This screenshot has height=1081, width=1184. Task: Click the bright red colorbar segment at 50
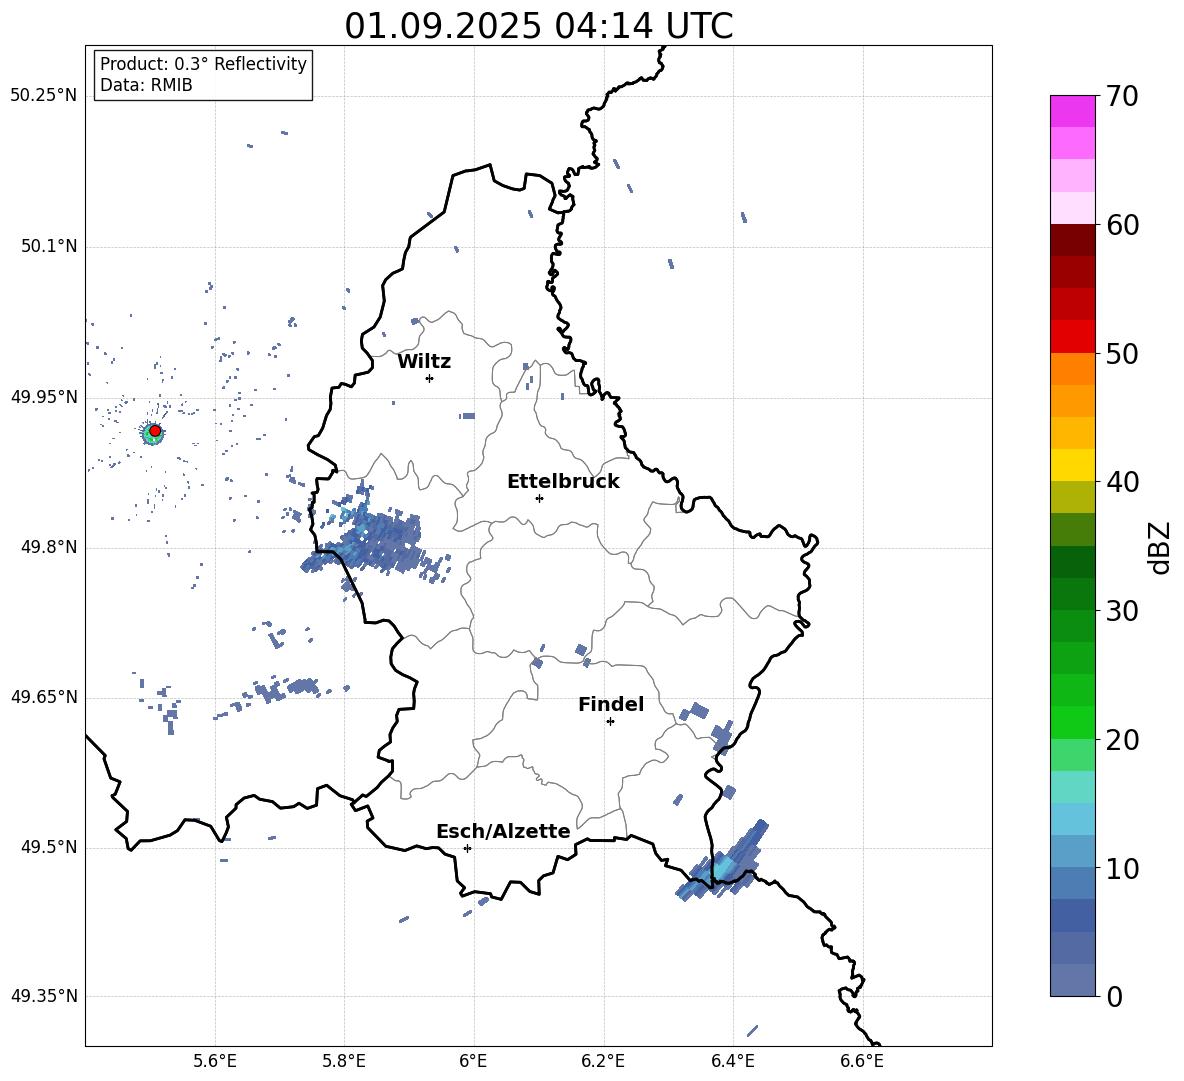[1073, 337]
